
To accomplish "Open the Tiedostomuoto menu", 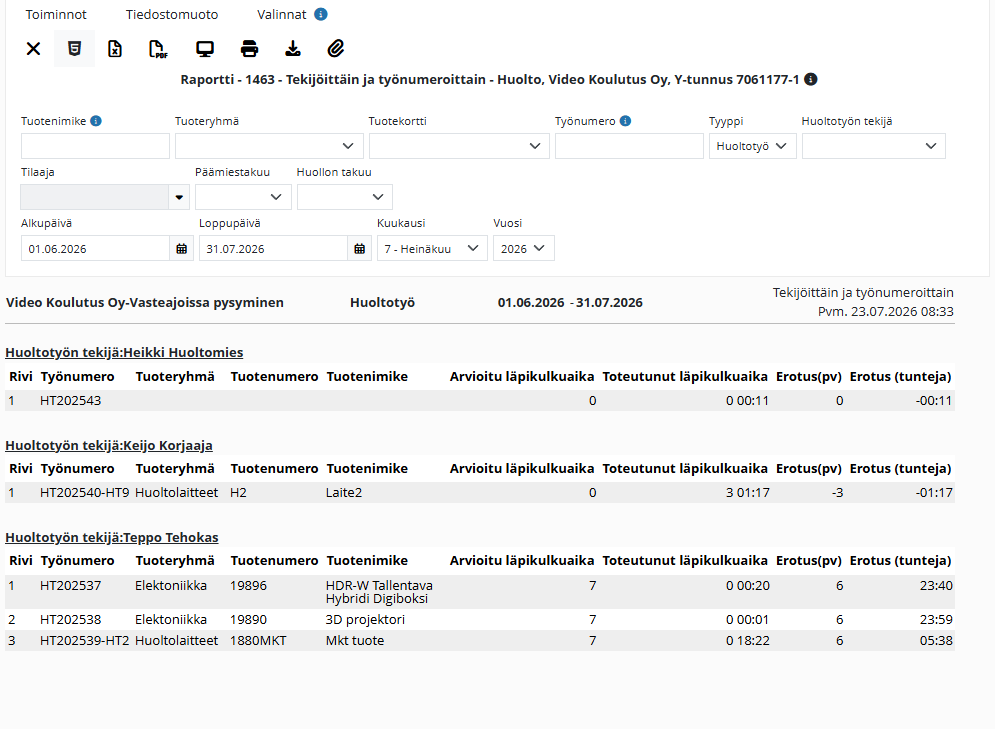I will tap(172, 15).
